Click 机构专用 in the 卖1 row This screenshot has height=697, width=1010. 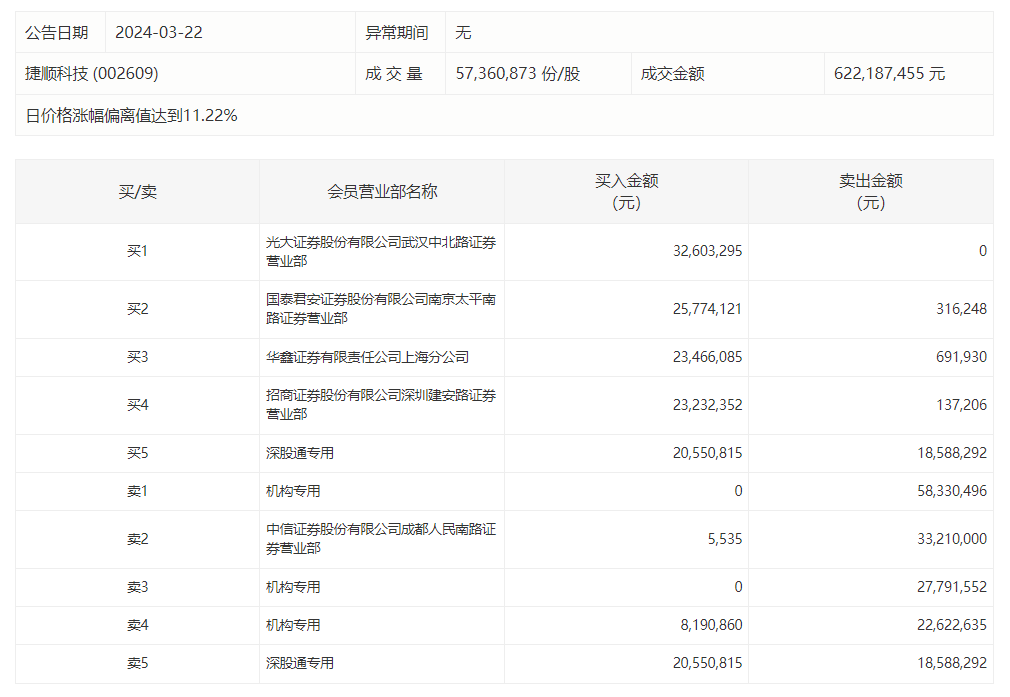tap(293, 491)
